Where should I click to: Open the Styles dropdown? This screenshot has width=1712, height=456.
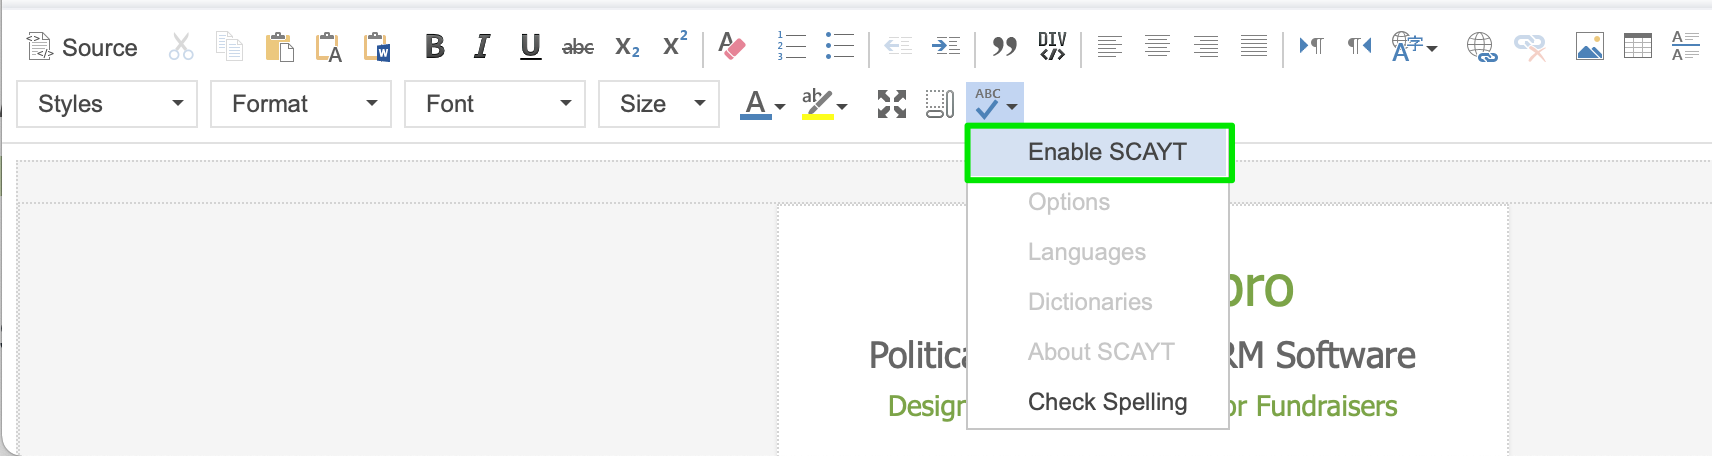click(x=107, y=104)
